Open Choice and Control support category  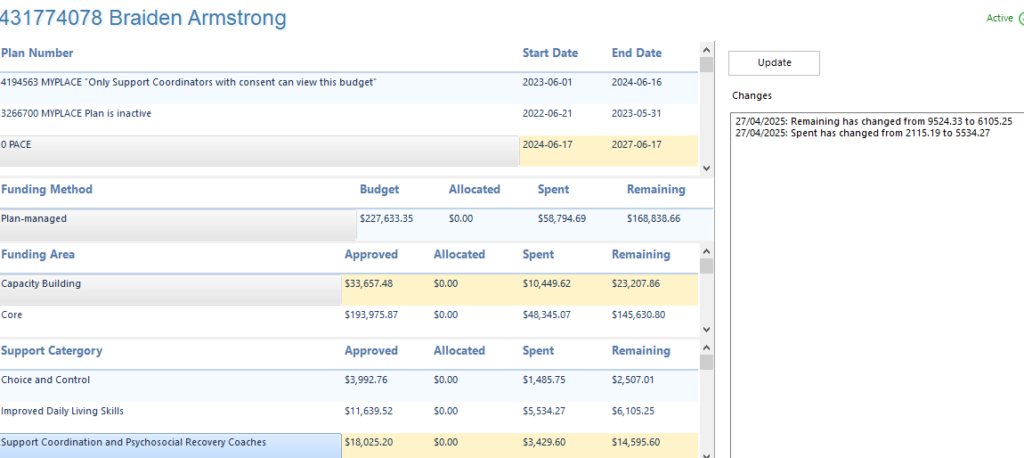point(45,380)
